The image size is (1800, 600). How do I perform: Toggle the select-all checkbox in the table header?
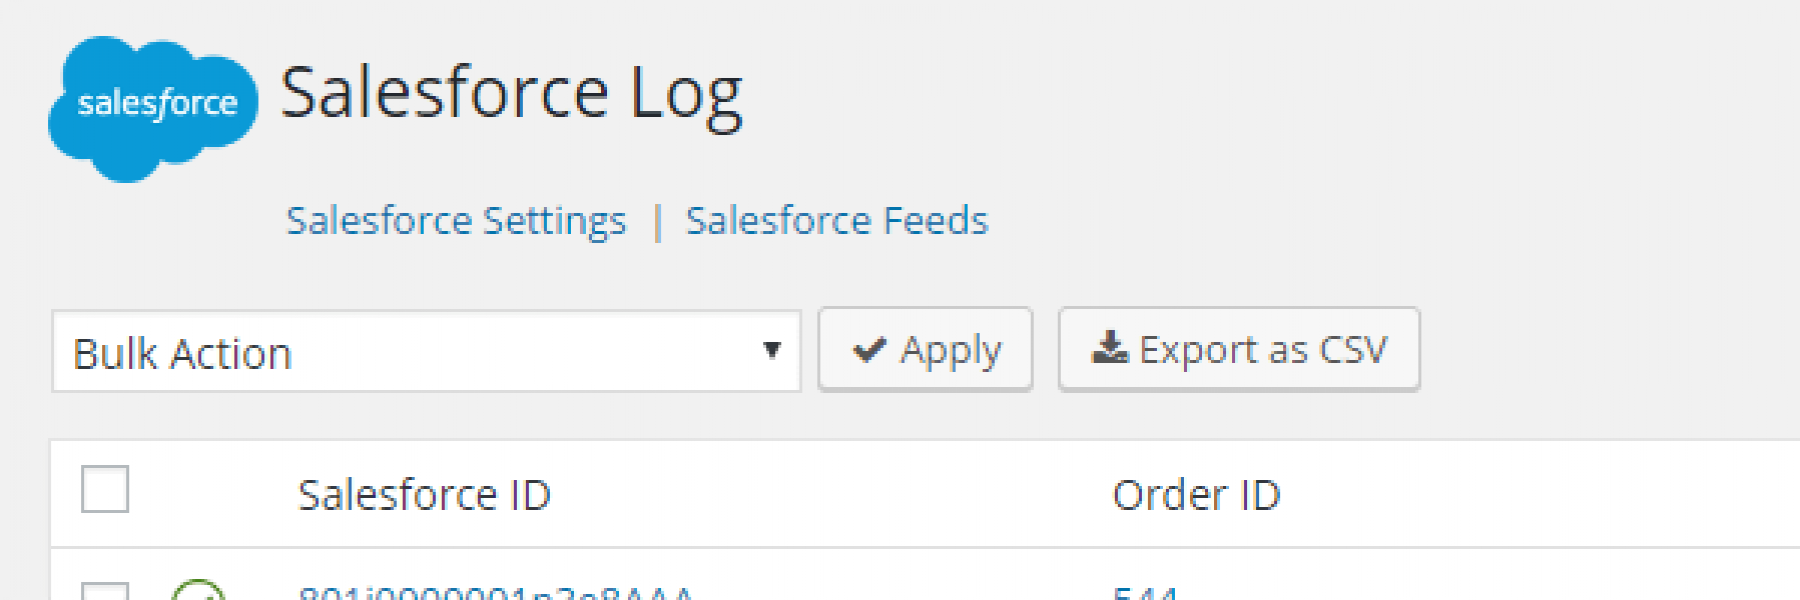(x=104, y=490)
